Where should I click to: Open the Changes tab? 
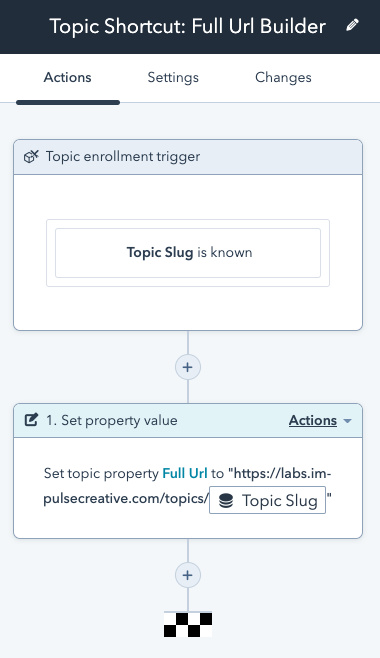(x=283, y=78)
